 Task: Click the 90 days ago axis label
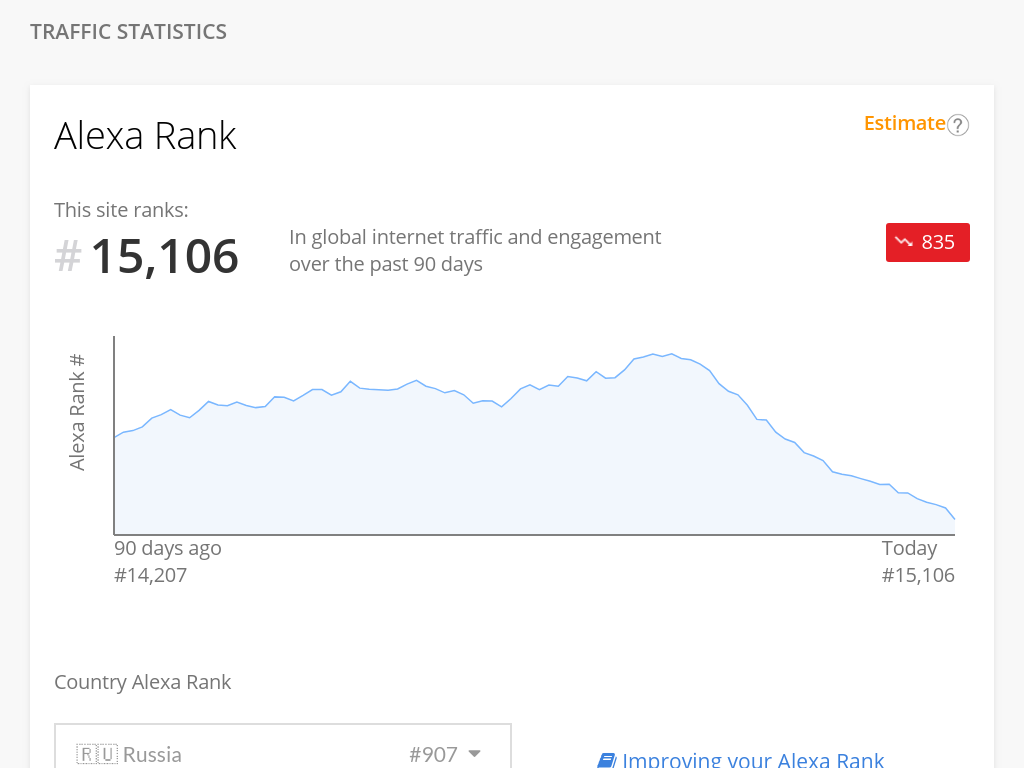point(167,548)
